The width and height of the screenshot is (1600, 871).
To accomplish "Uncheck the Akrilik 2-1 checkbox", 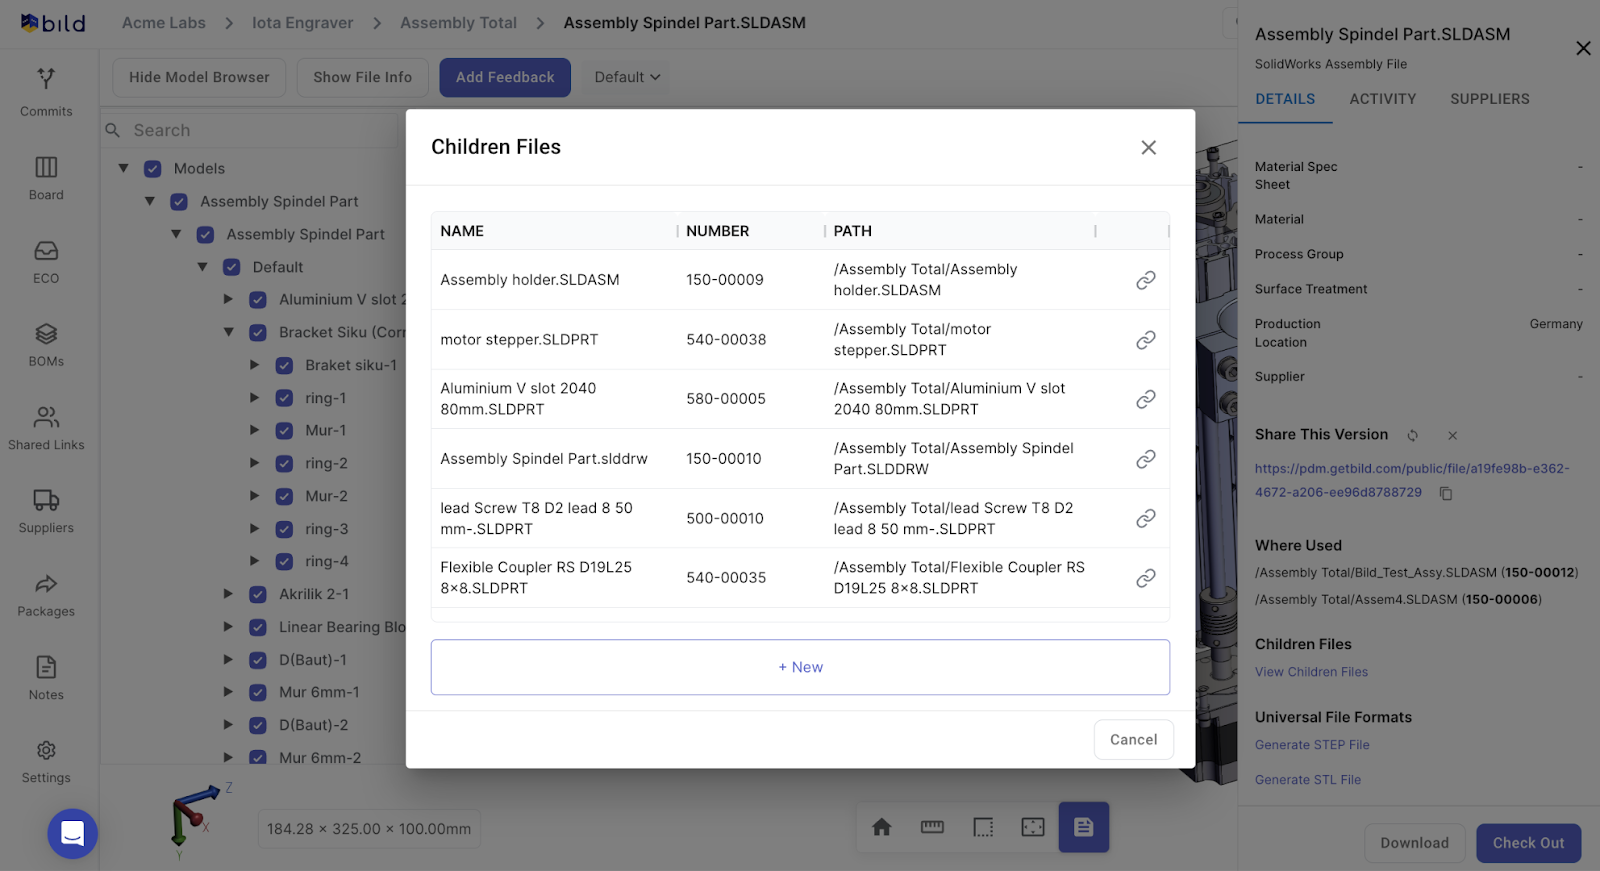I will [x=258, y=595].
